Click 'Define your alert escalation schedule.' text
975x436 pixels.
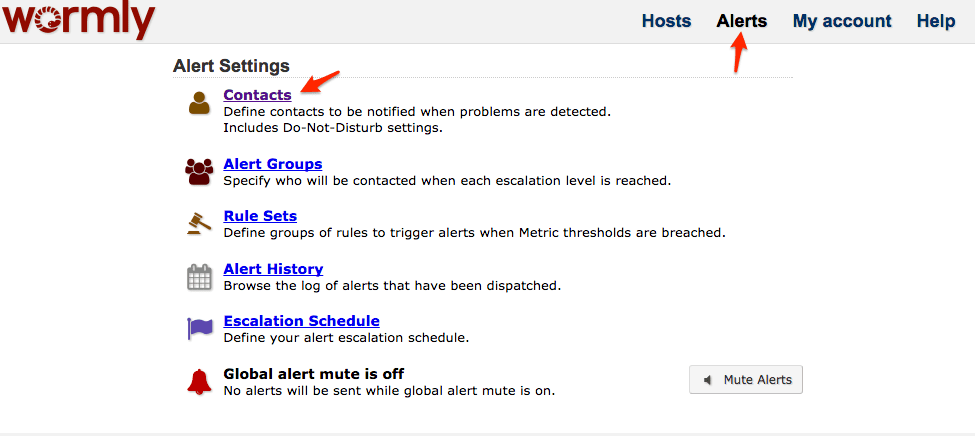coord(346,338)
